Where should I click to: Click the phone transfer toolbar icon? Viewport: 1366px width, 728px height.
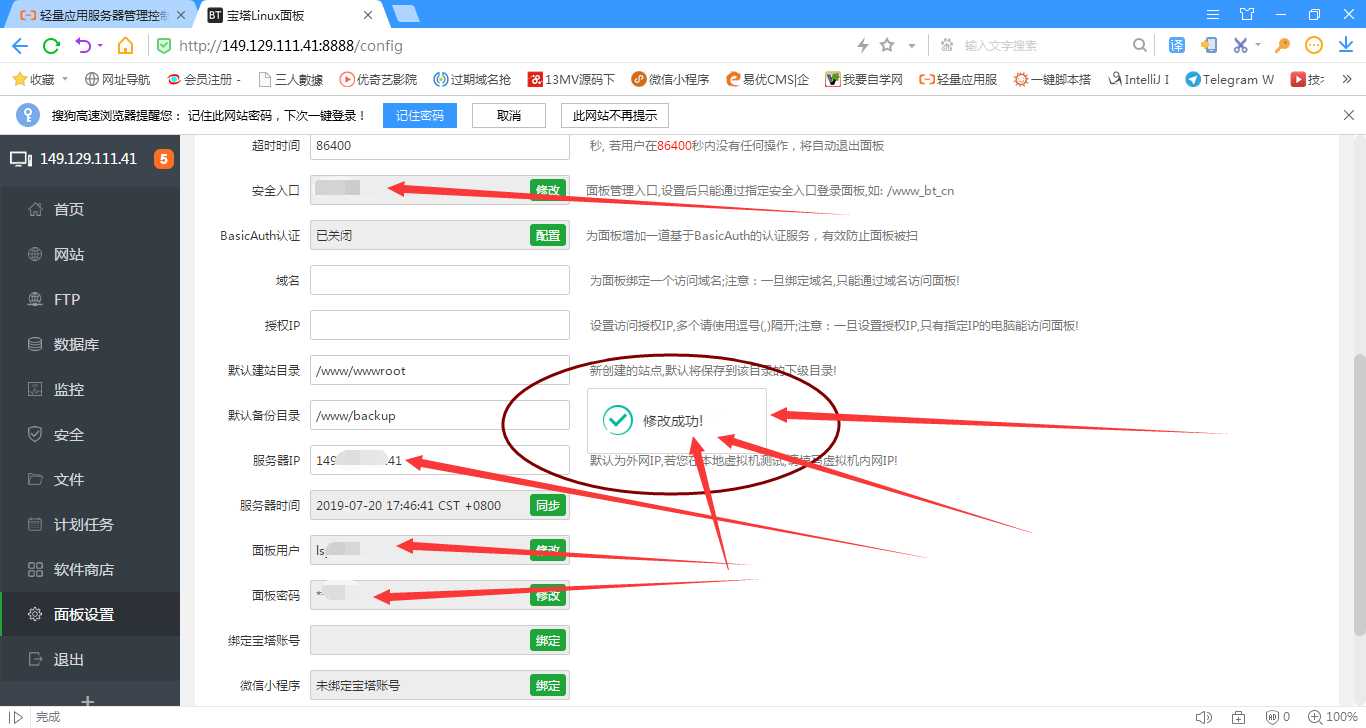coord(1209,45)
